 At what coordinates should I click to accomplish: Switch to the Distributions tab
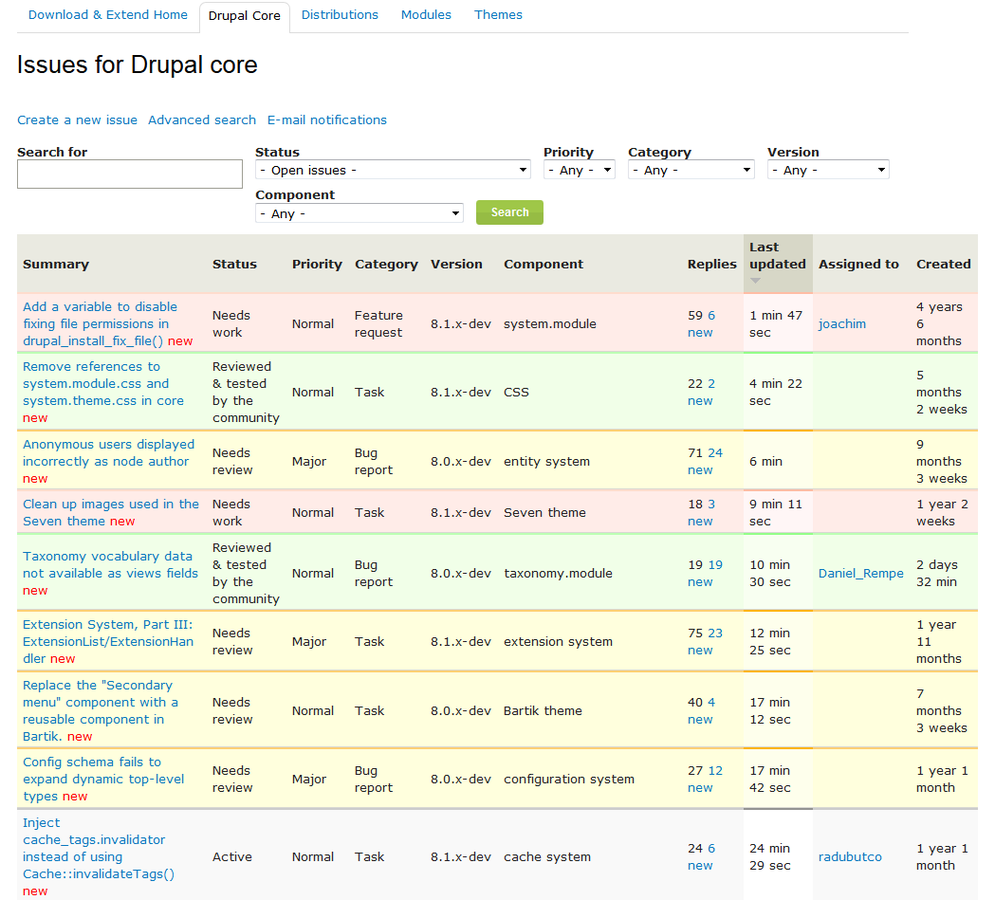click(339, 15)
